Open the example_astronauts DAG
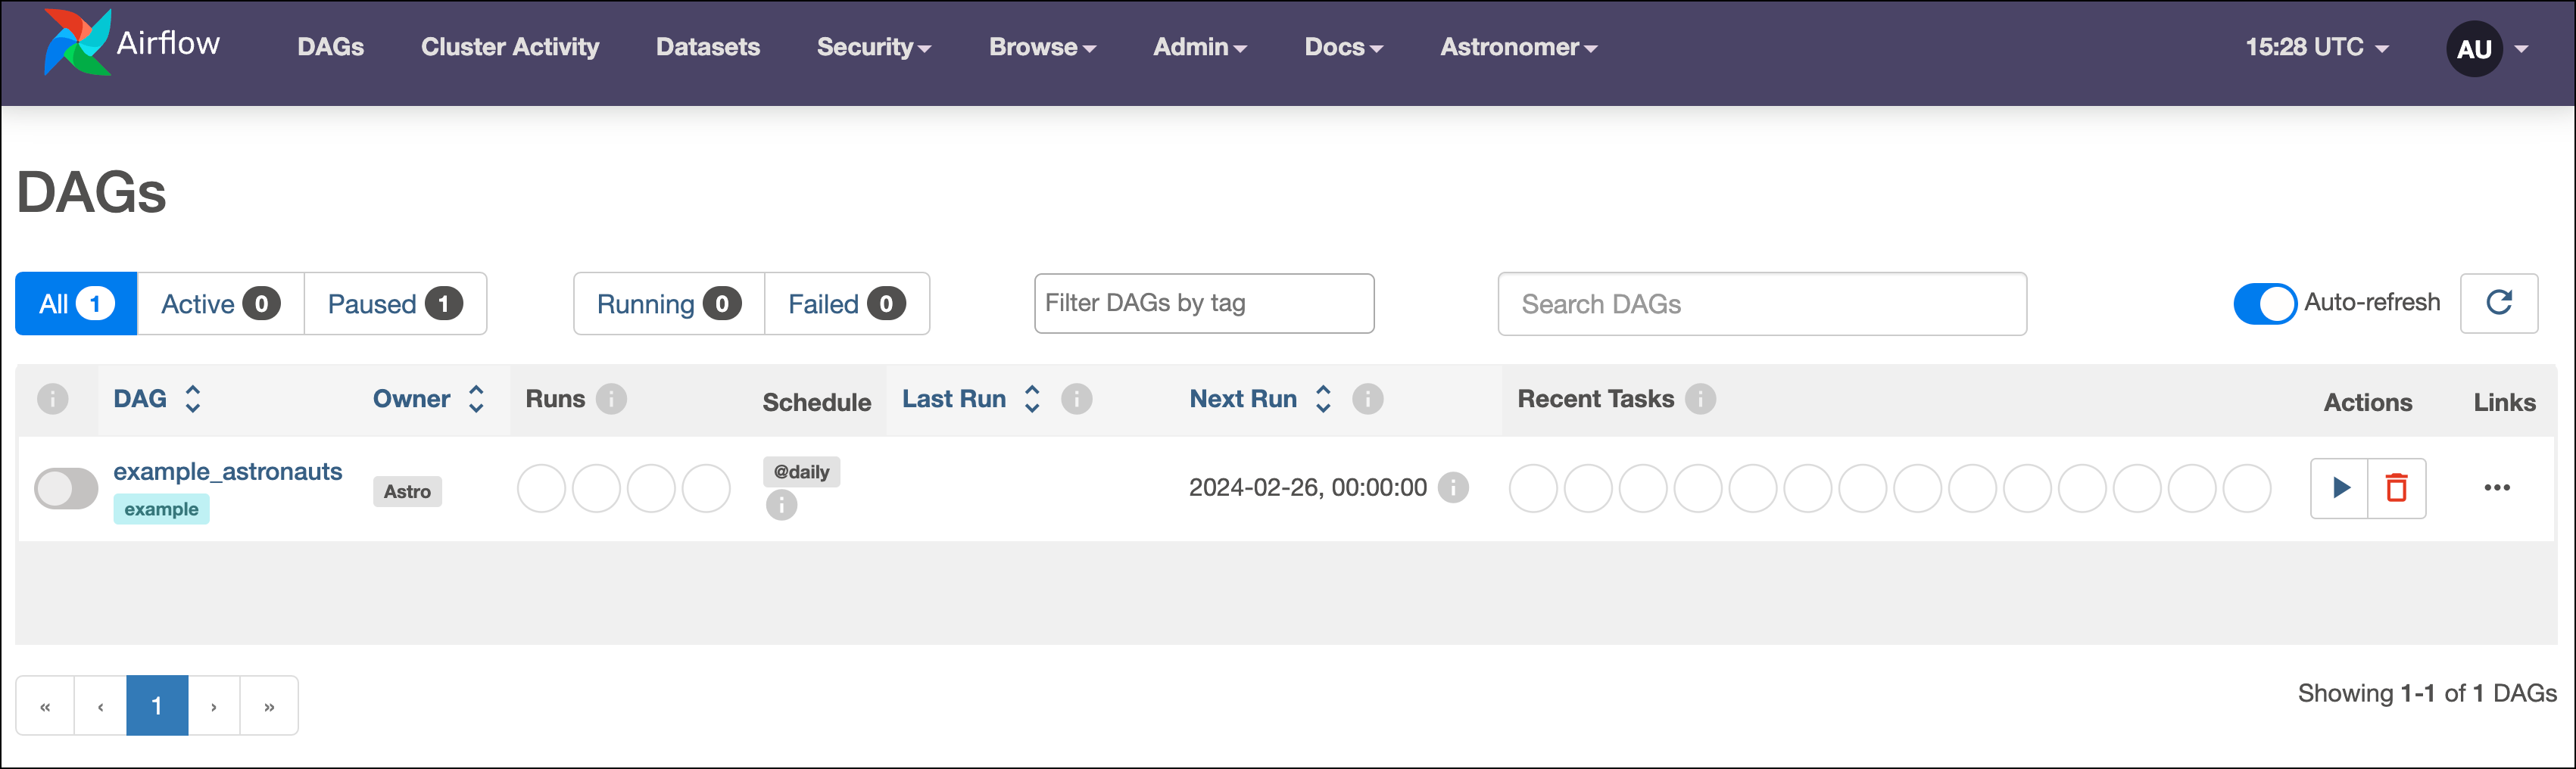This screenshot has height=769, width=2576. click(228, 471)
